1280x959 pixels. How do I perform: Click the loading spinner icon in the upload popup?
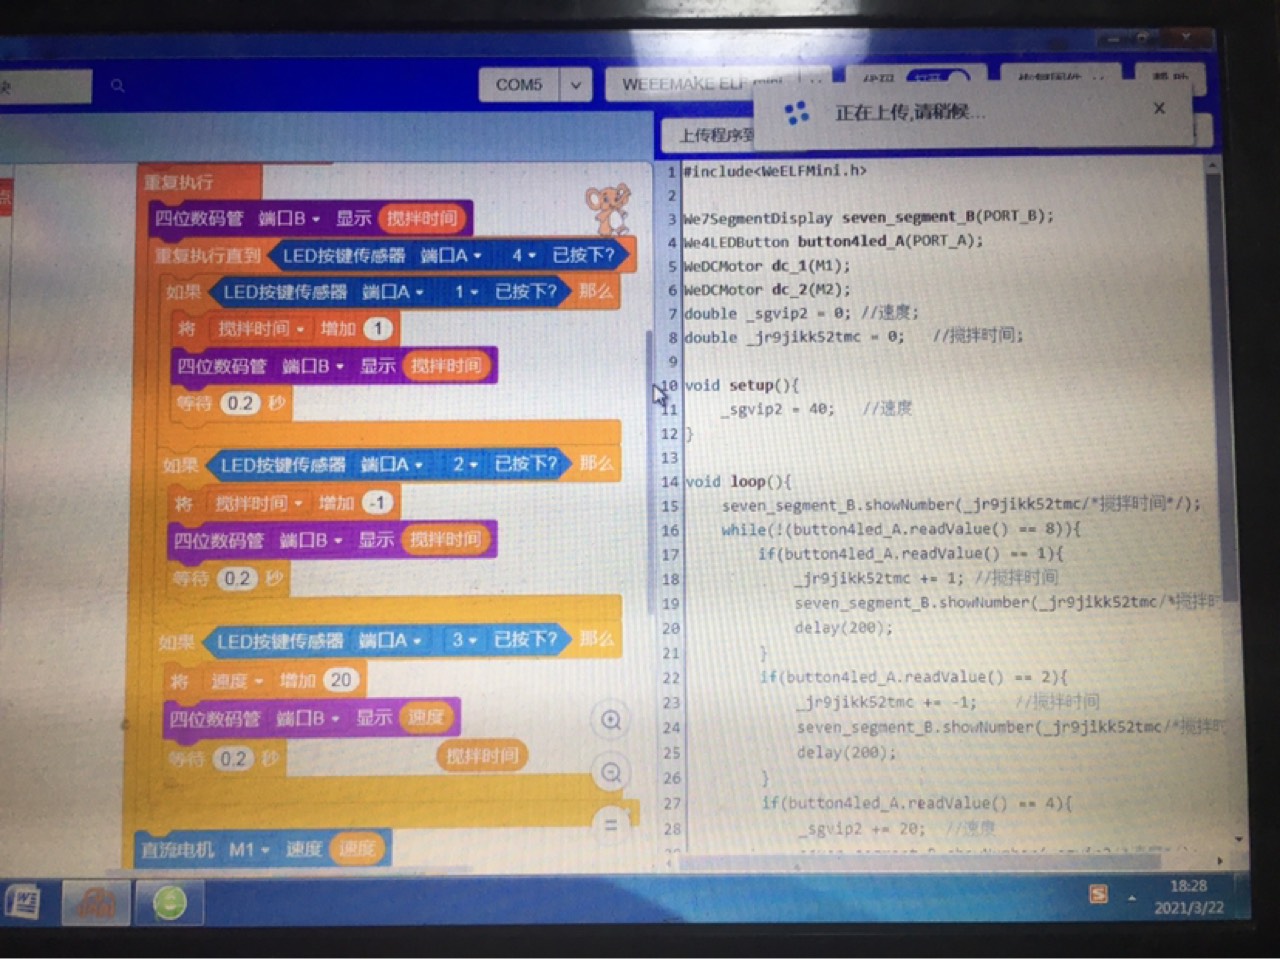(x=797, y=113)
